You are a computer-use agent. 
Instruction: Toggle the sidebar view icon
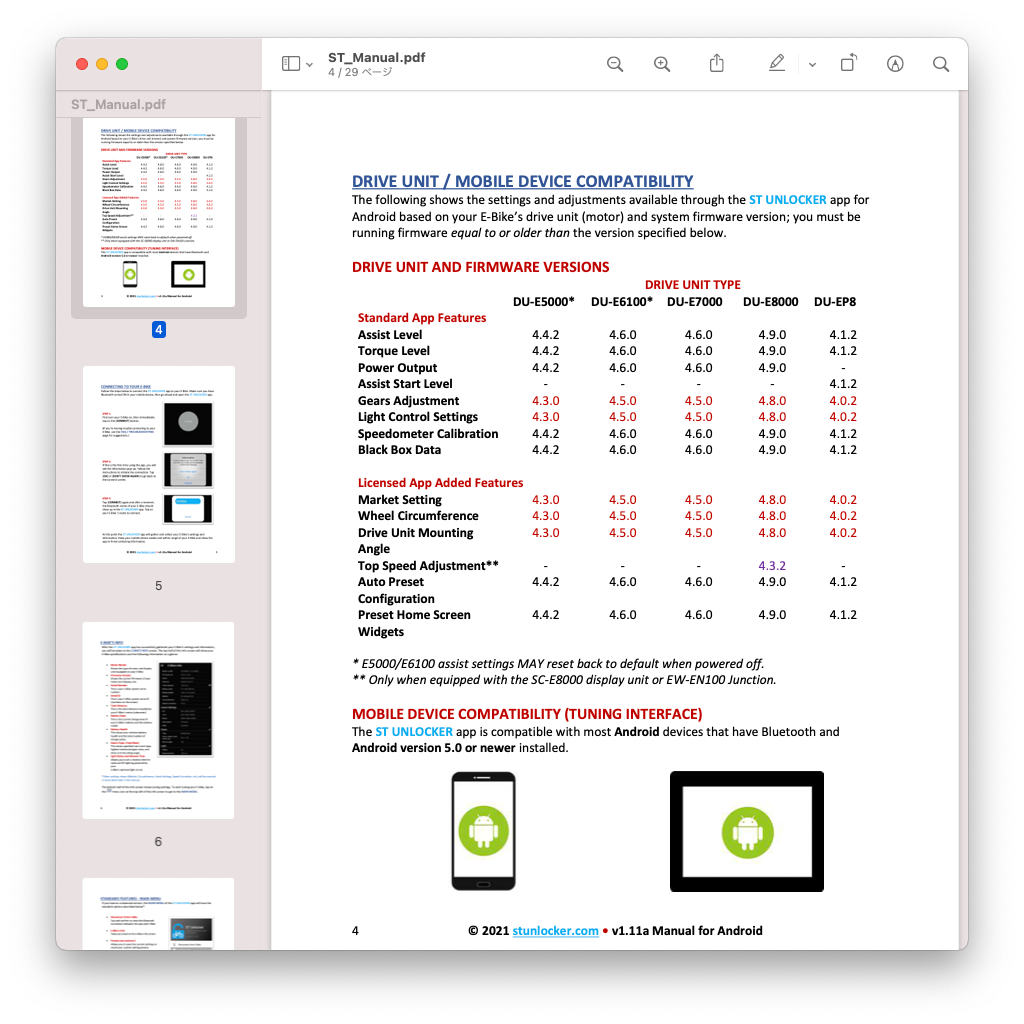pyautogui.click(x=291, y=64)
